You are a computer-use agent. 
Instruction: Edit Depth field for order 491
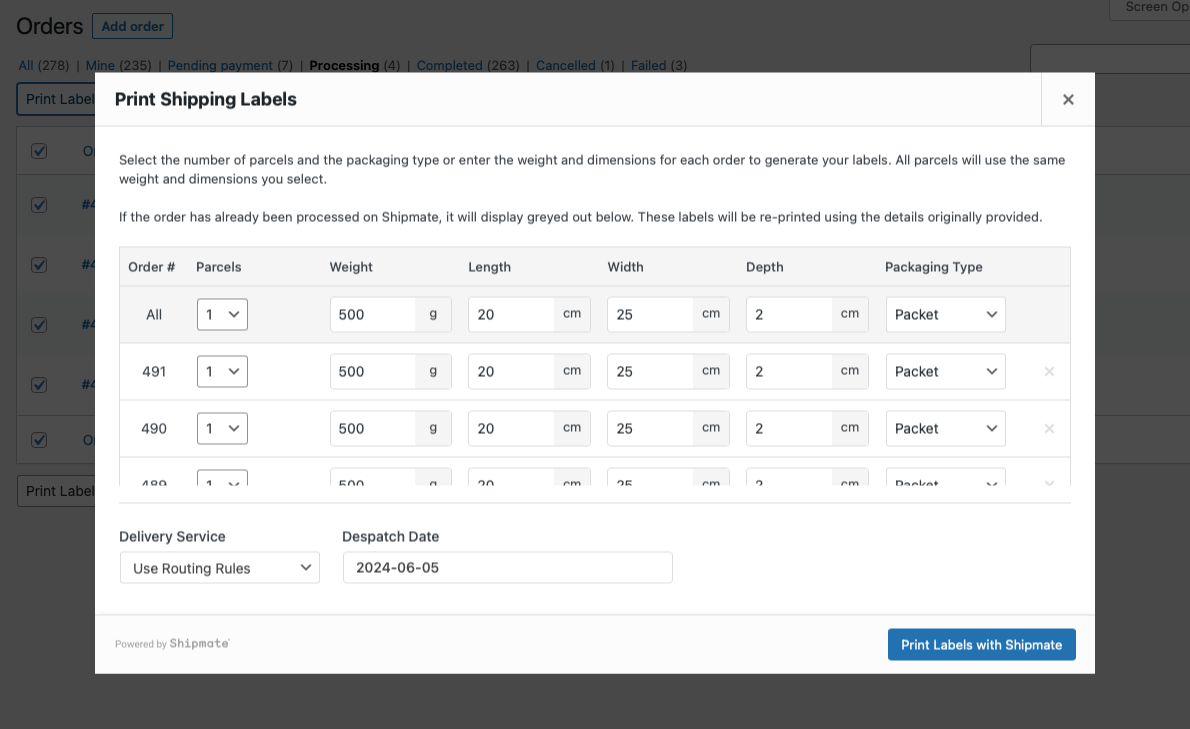coord(790,372)
